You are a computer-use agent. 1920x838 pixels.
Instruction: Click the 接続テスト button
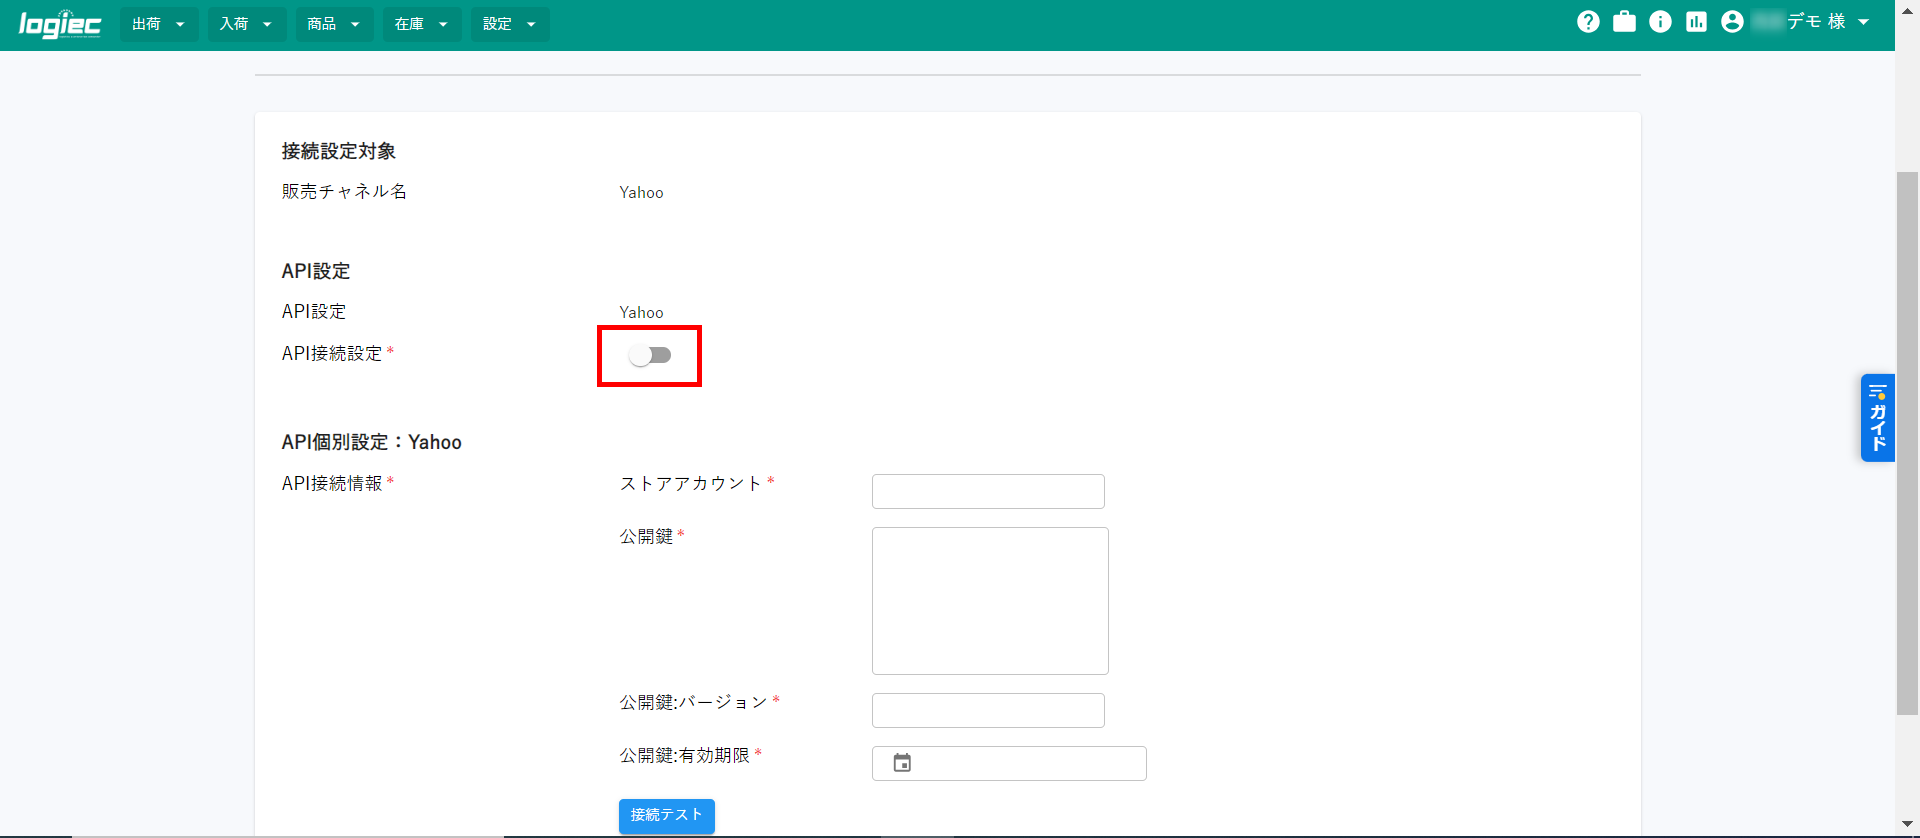tap(666, 815)
